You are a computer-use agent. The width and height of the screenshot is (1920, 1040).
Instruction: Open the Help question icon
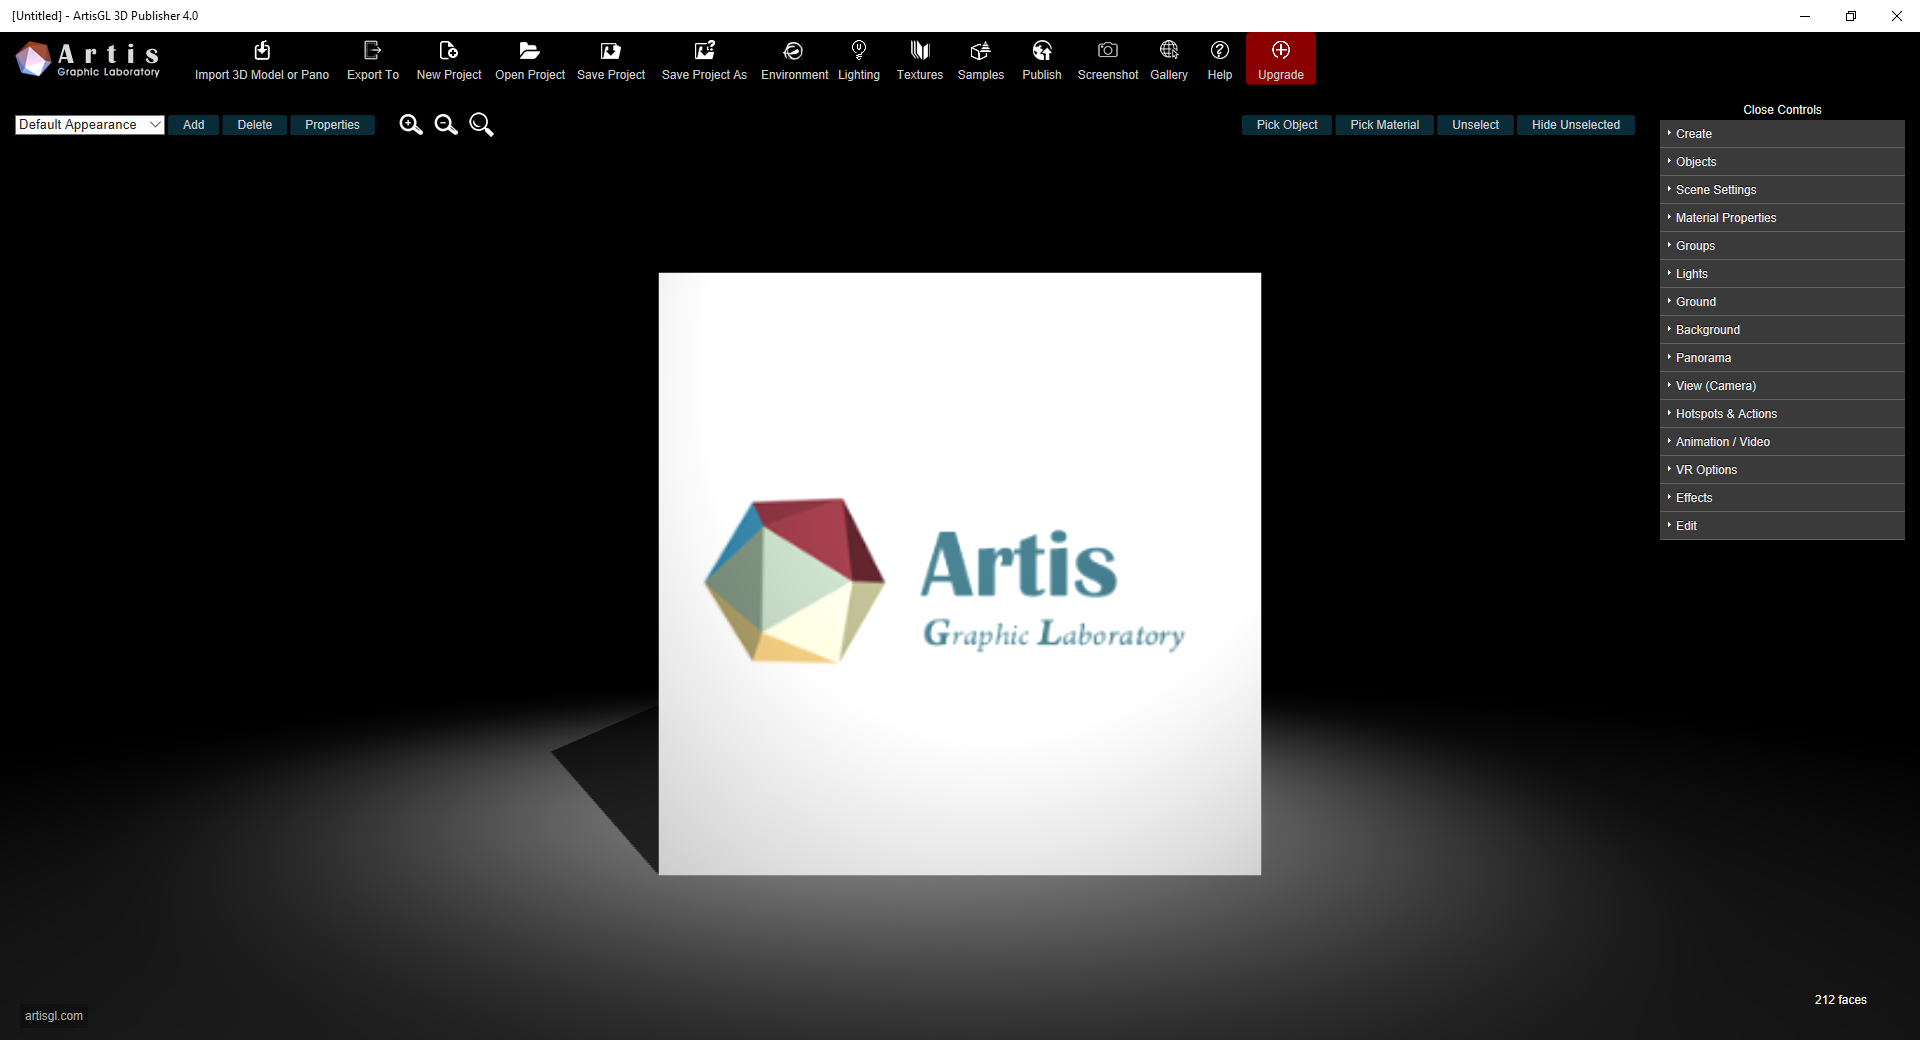pos(1220,50)
